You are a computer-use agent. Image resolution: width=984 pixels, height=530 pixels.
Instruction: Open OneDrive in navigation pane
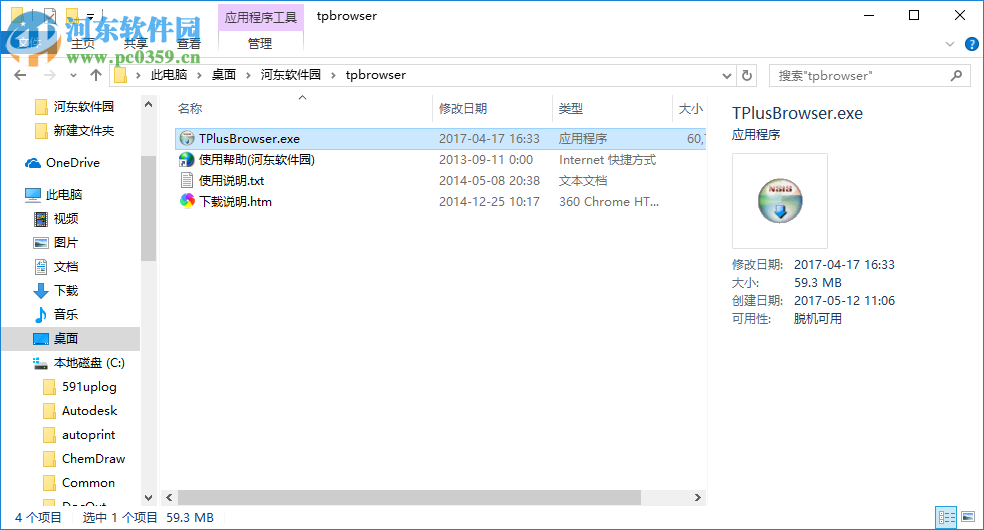pyautogui.click(x=62, y=162)
